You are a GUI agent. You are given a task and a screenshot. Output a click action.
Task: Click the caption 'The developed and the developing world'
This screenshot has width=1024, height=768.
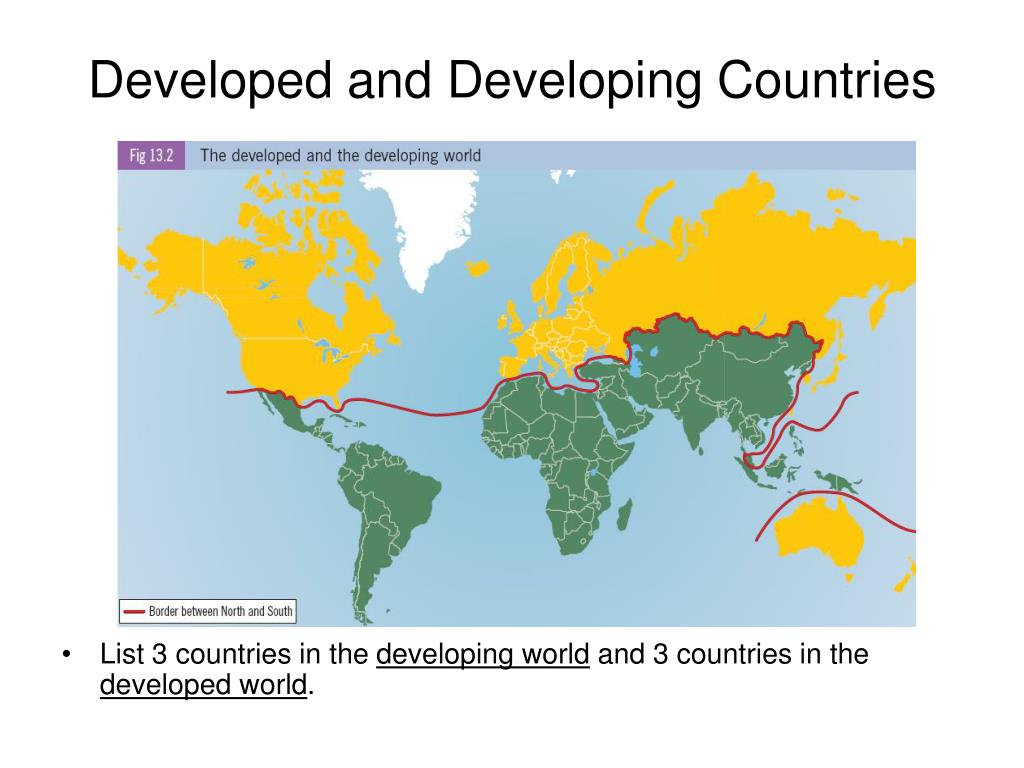[x=340, y=155]
